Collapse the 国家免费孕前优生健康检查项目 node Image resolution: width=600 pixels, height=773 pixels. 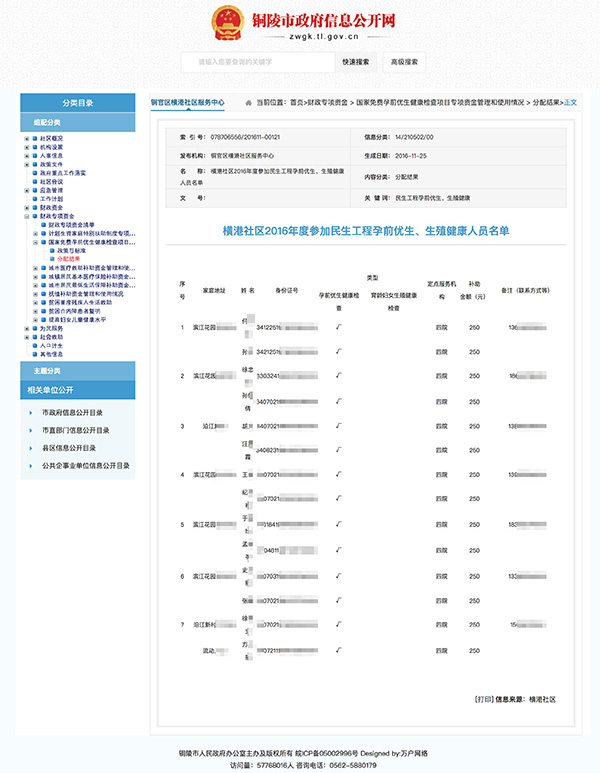pyautogui.click(x=35, y=242)
